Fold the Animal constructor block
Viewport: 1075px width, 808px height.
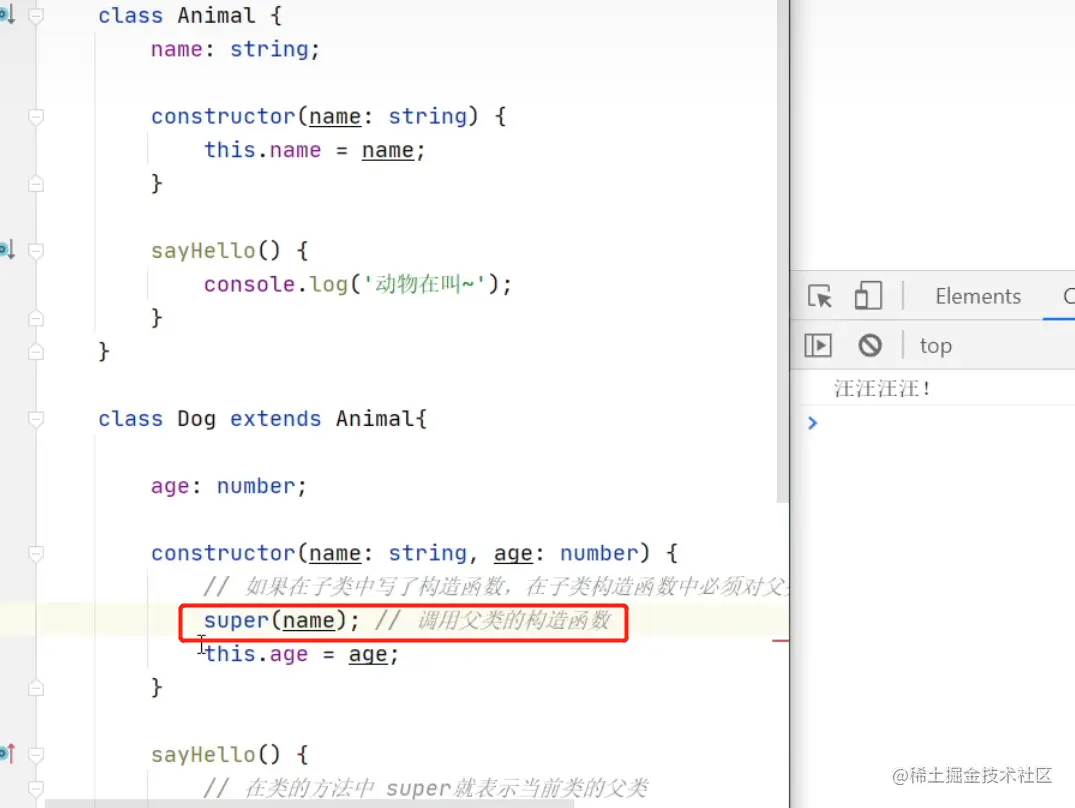point(36,117)
